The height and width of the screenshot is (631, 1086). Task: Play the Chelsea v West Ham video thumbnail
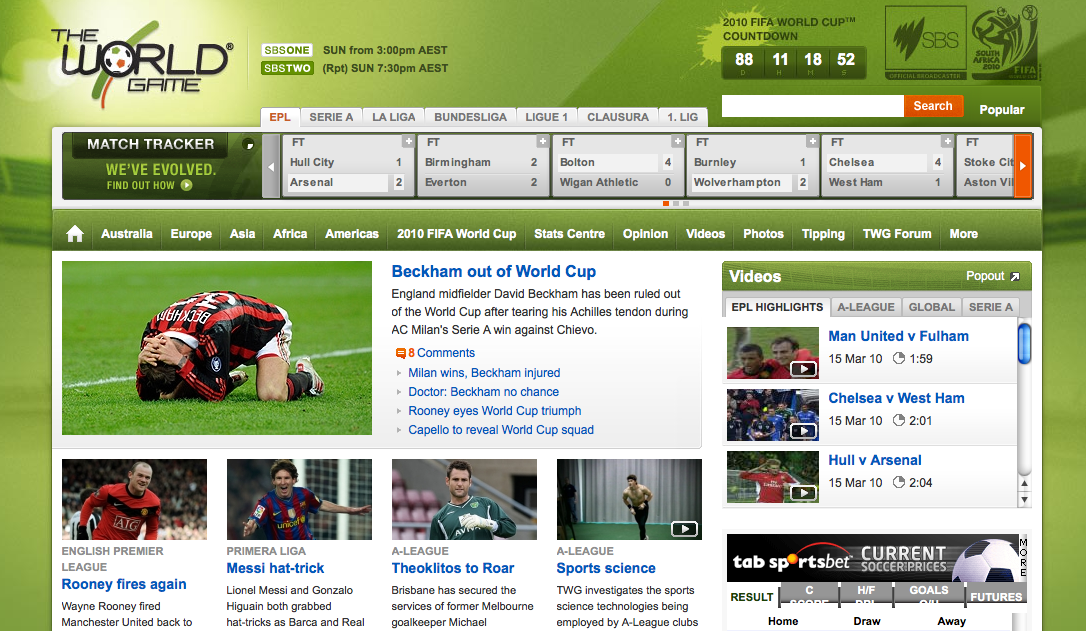772,415
